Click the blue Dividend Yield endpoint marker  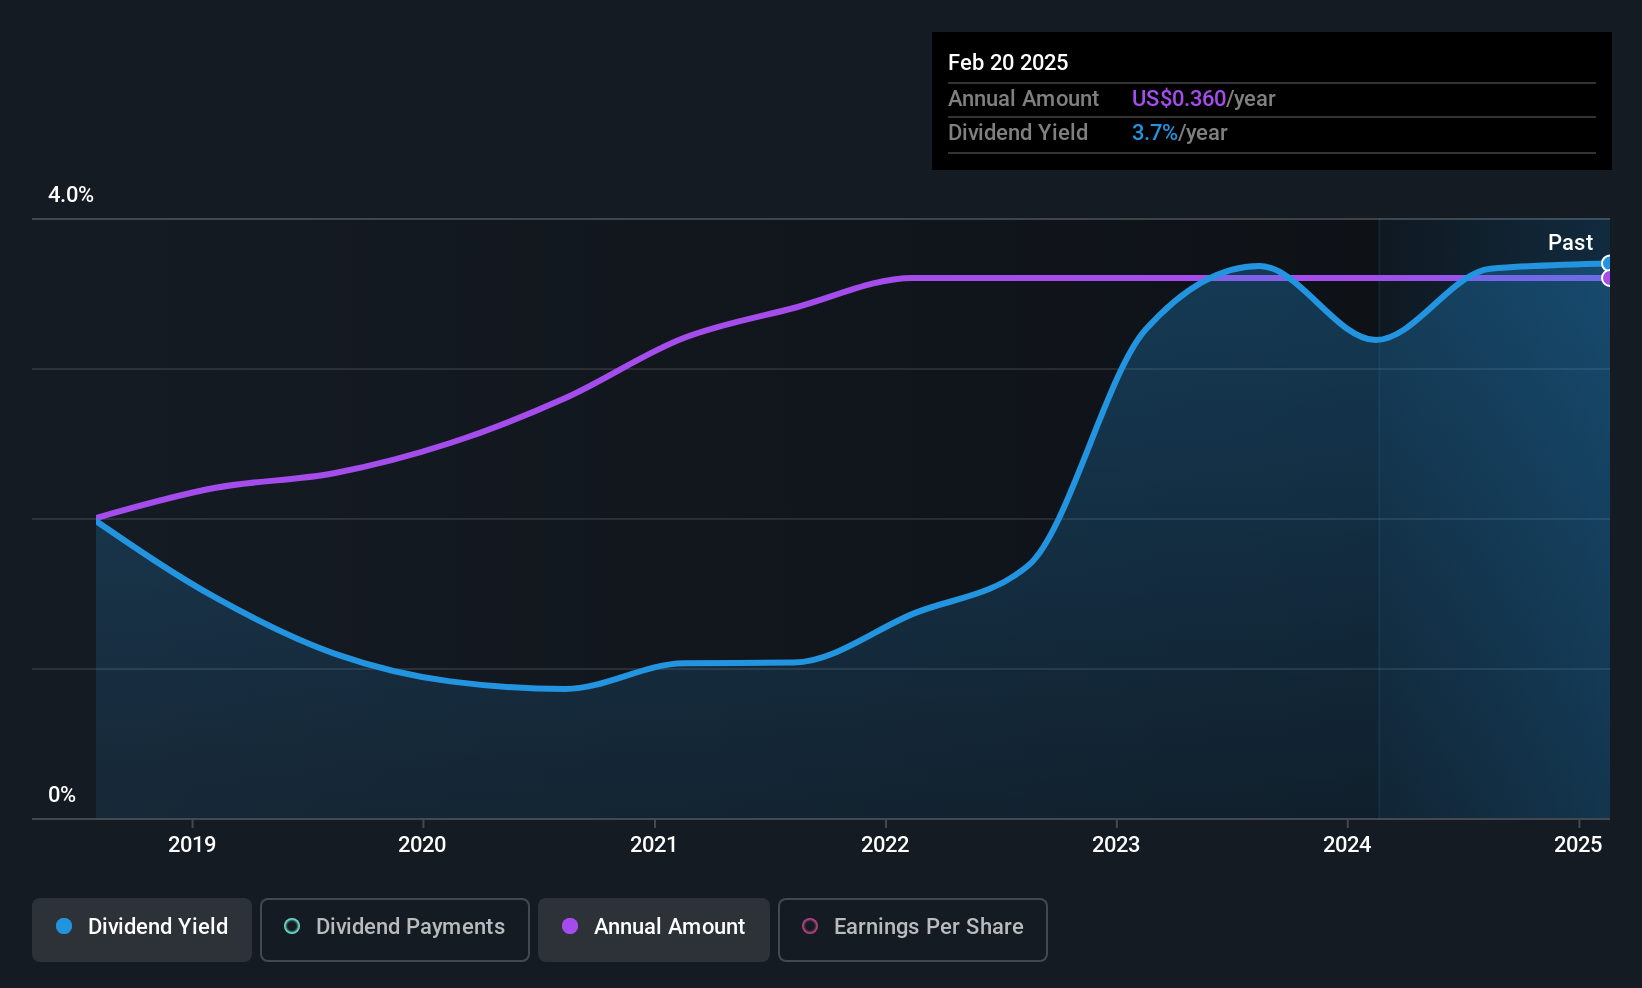[1608, 264]
